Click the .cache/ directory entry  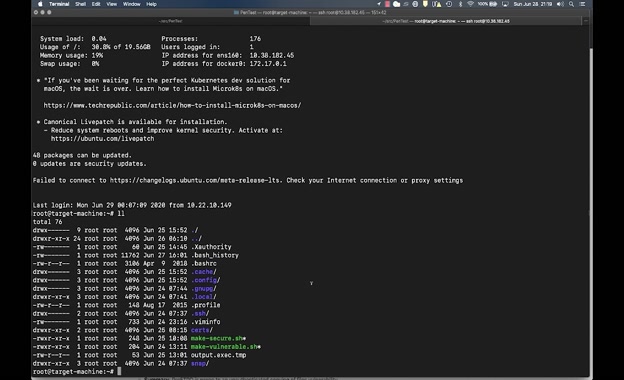tap(203, 272)
